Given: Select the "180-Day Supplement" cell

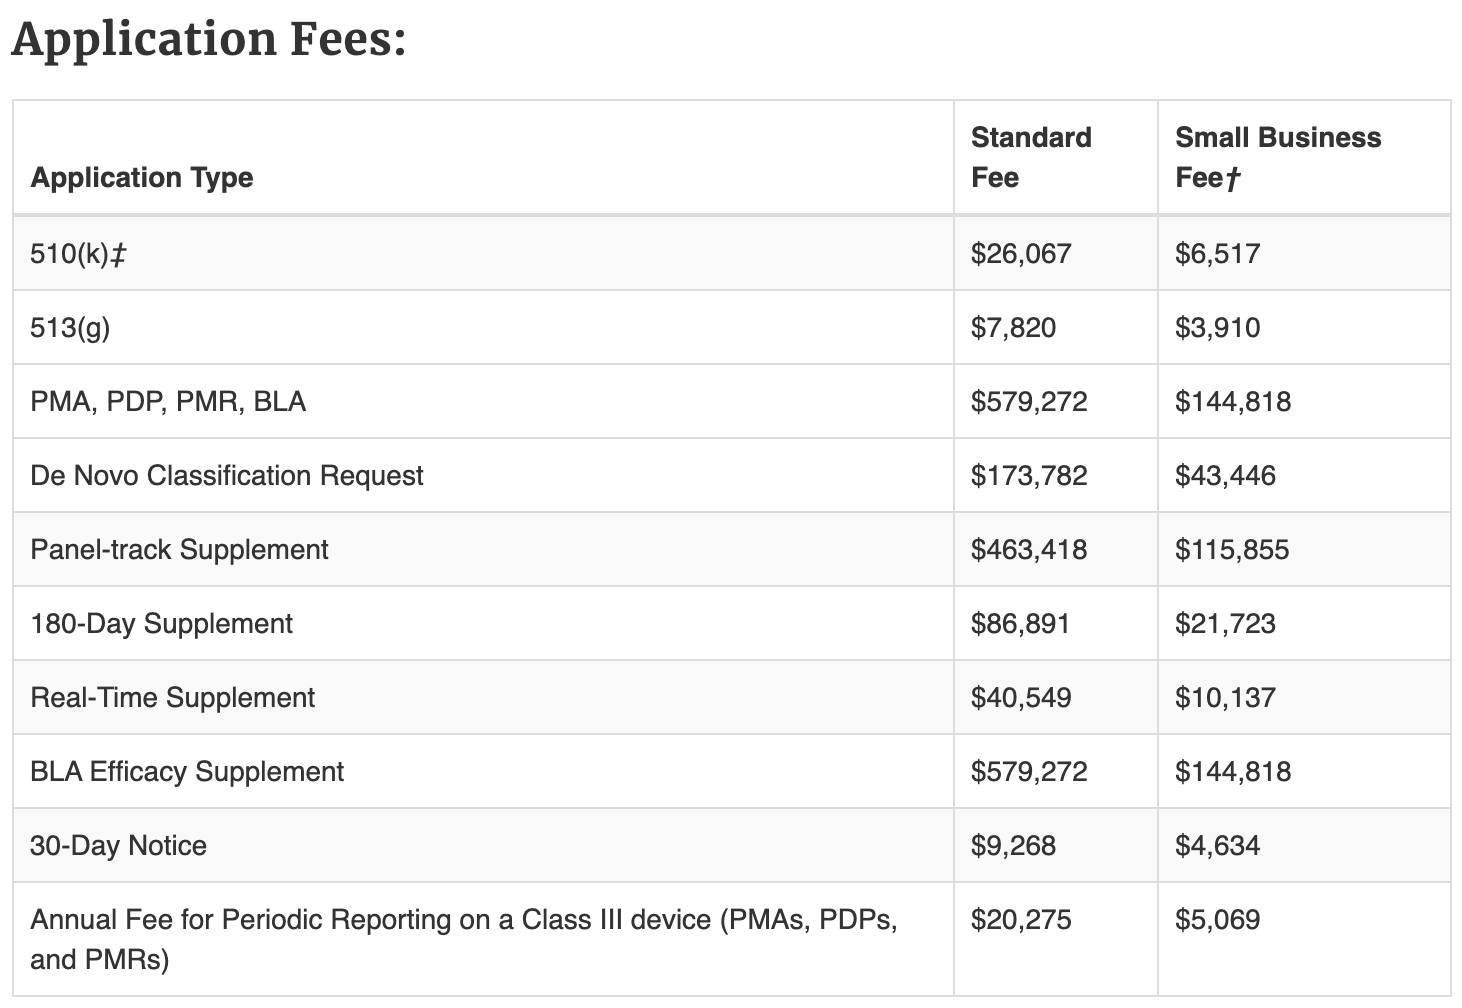Looking at the screenshot, I should [x=161, y=624].
